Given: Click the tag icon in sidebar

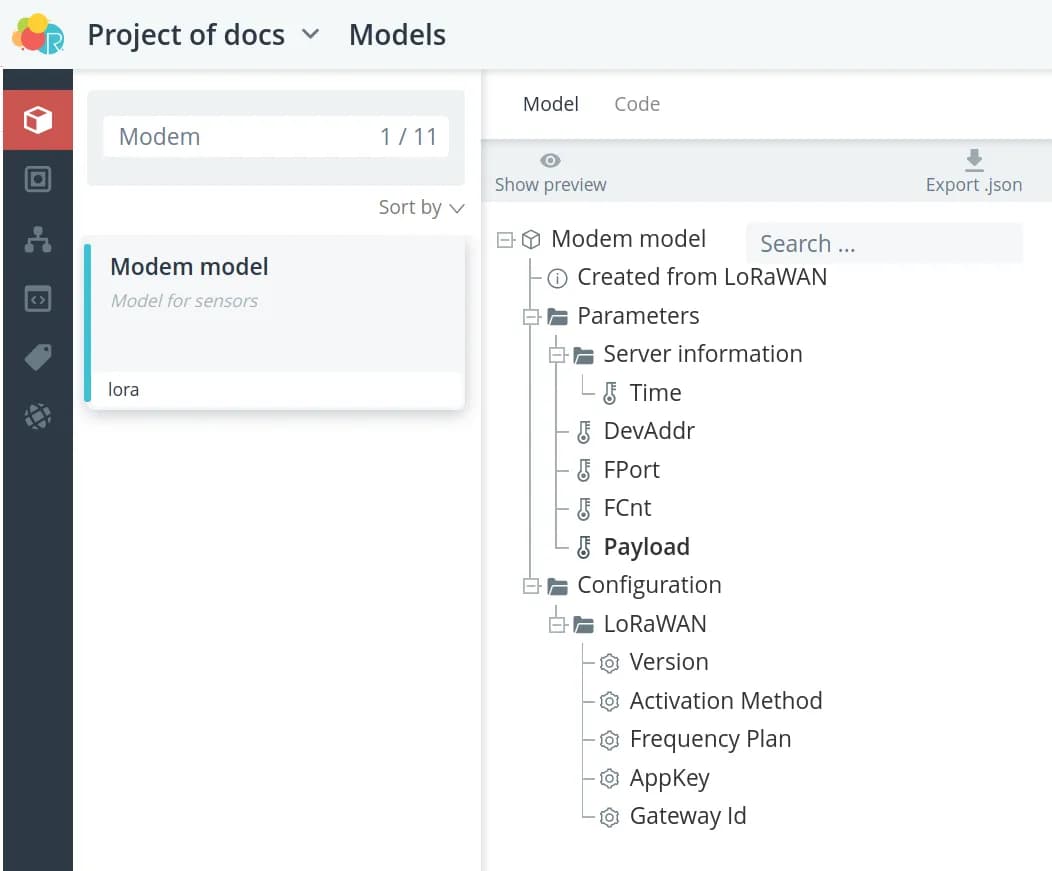Looking at the screenshot, I should [x=37, y=358].
